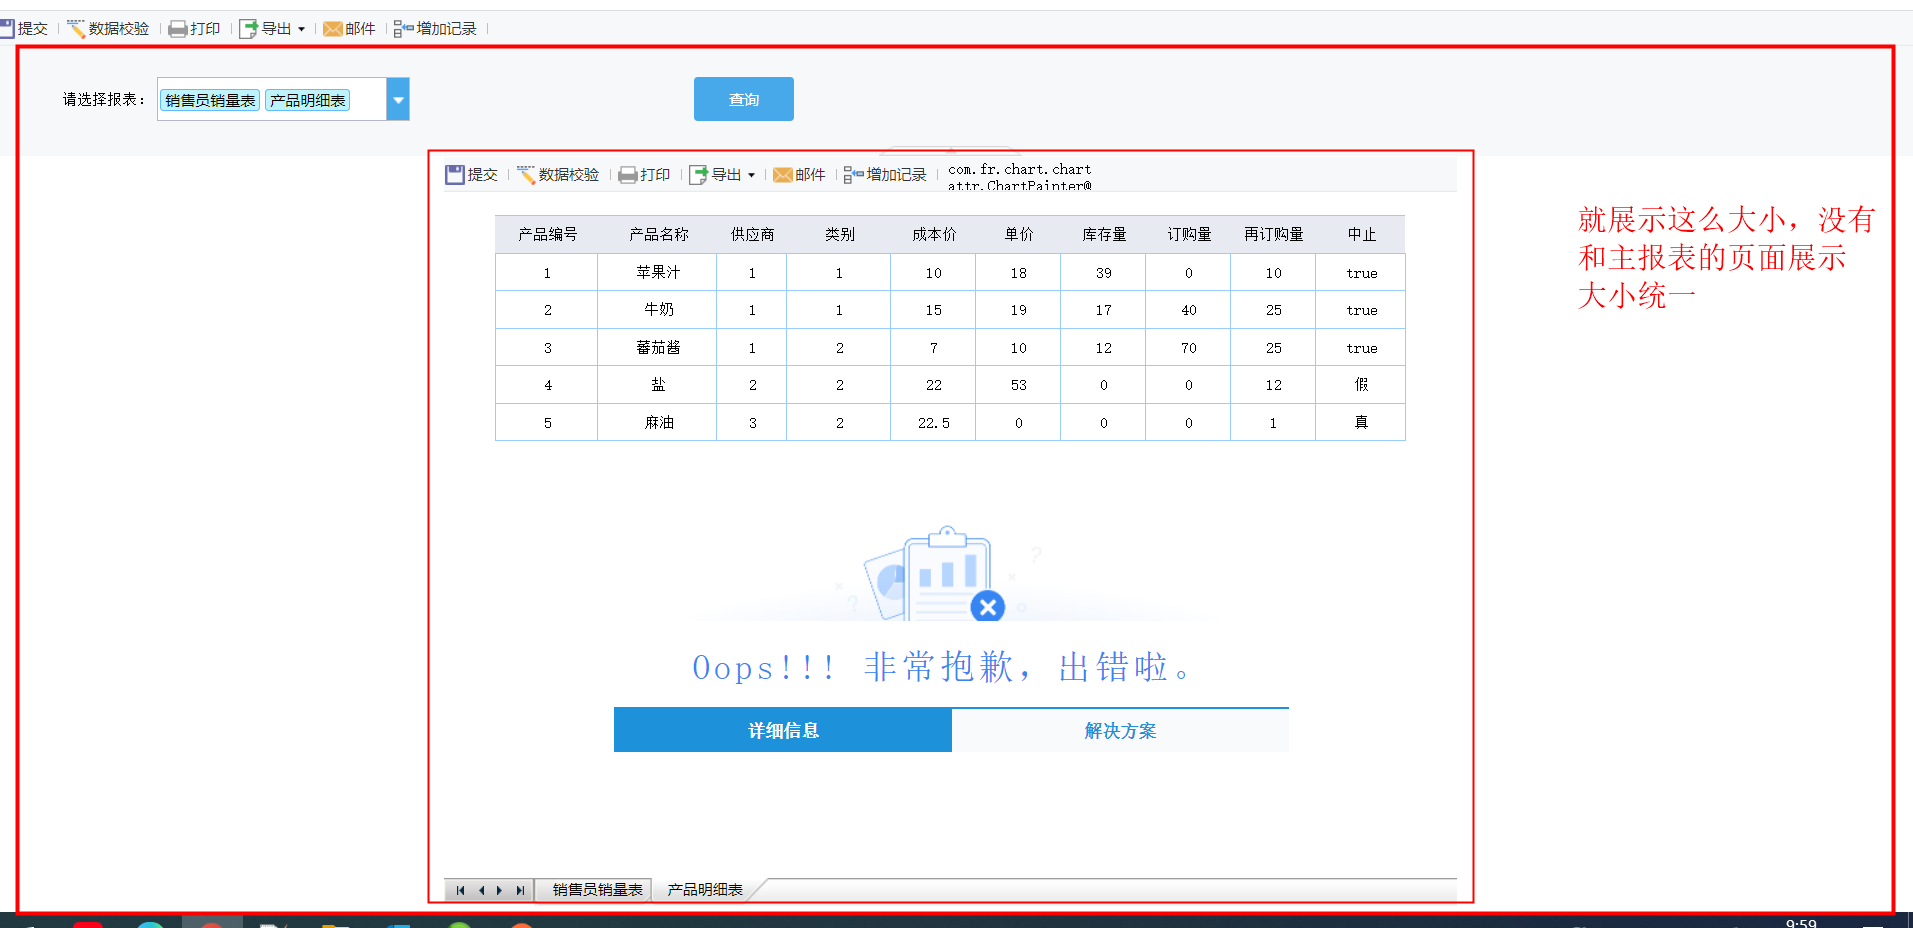Click unit price cell 53
This screenshot has width=1913, height=928.
click(1018, 385)
